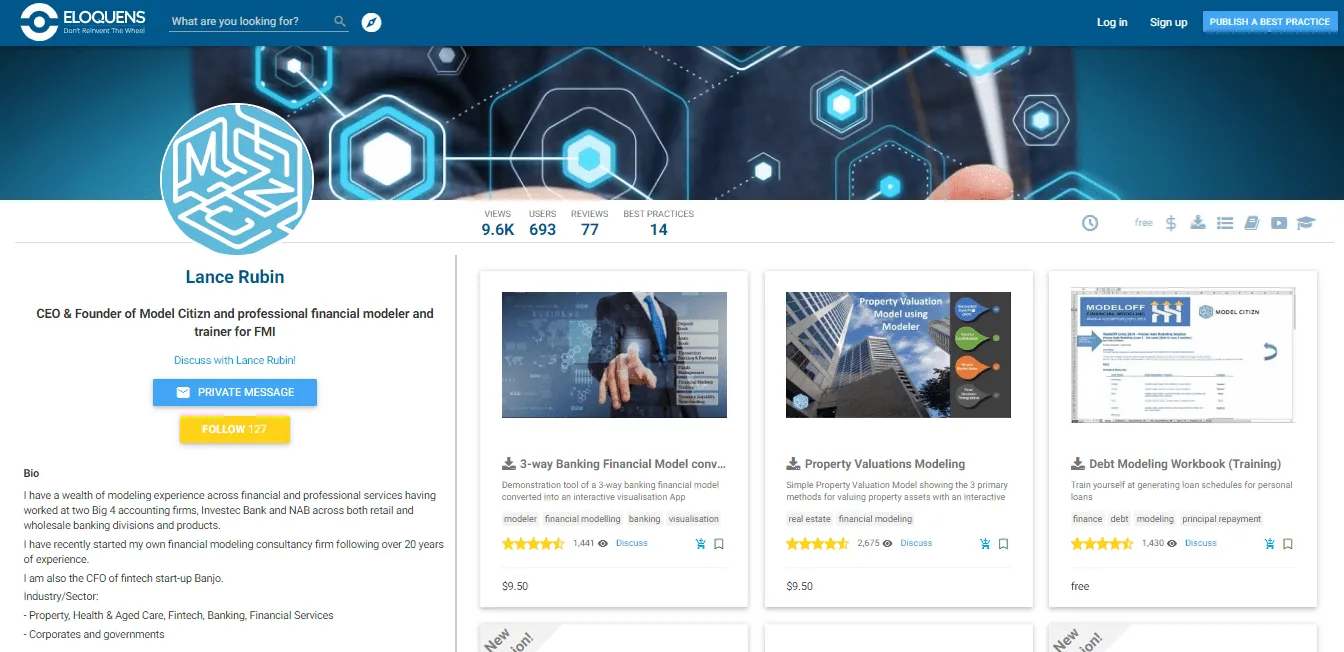Viewport: 1344px width, 652px height.
Task: Click Discuss on Property Valuations card
Action: (x=916, y=544)
